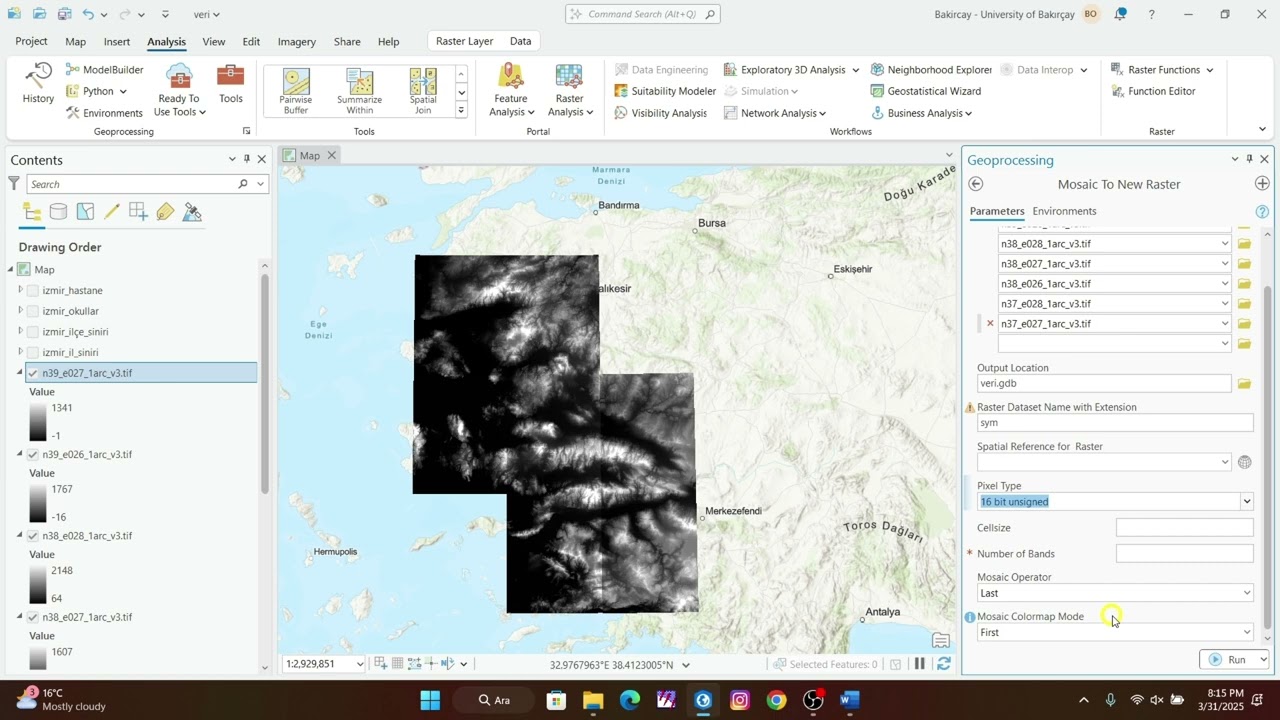
Task: Open the Imagery ribbon tab
Action: pos(297,42)
